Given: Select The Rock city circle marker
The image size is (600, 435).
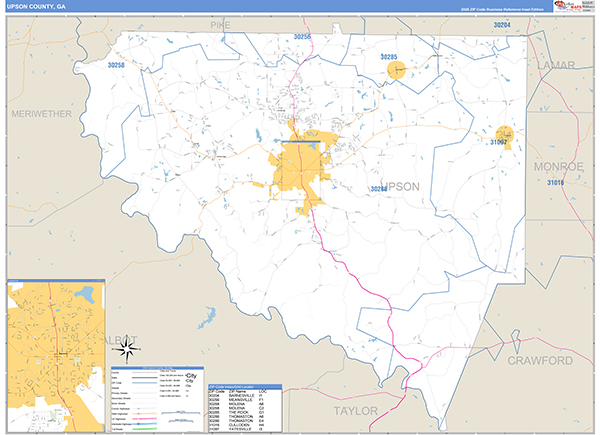Looking at the screenshot, I should click(396, 70).
